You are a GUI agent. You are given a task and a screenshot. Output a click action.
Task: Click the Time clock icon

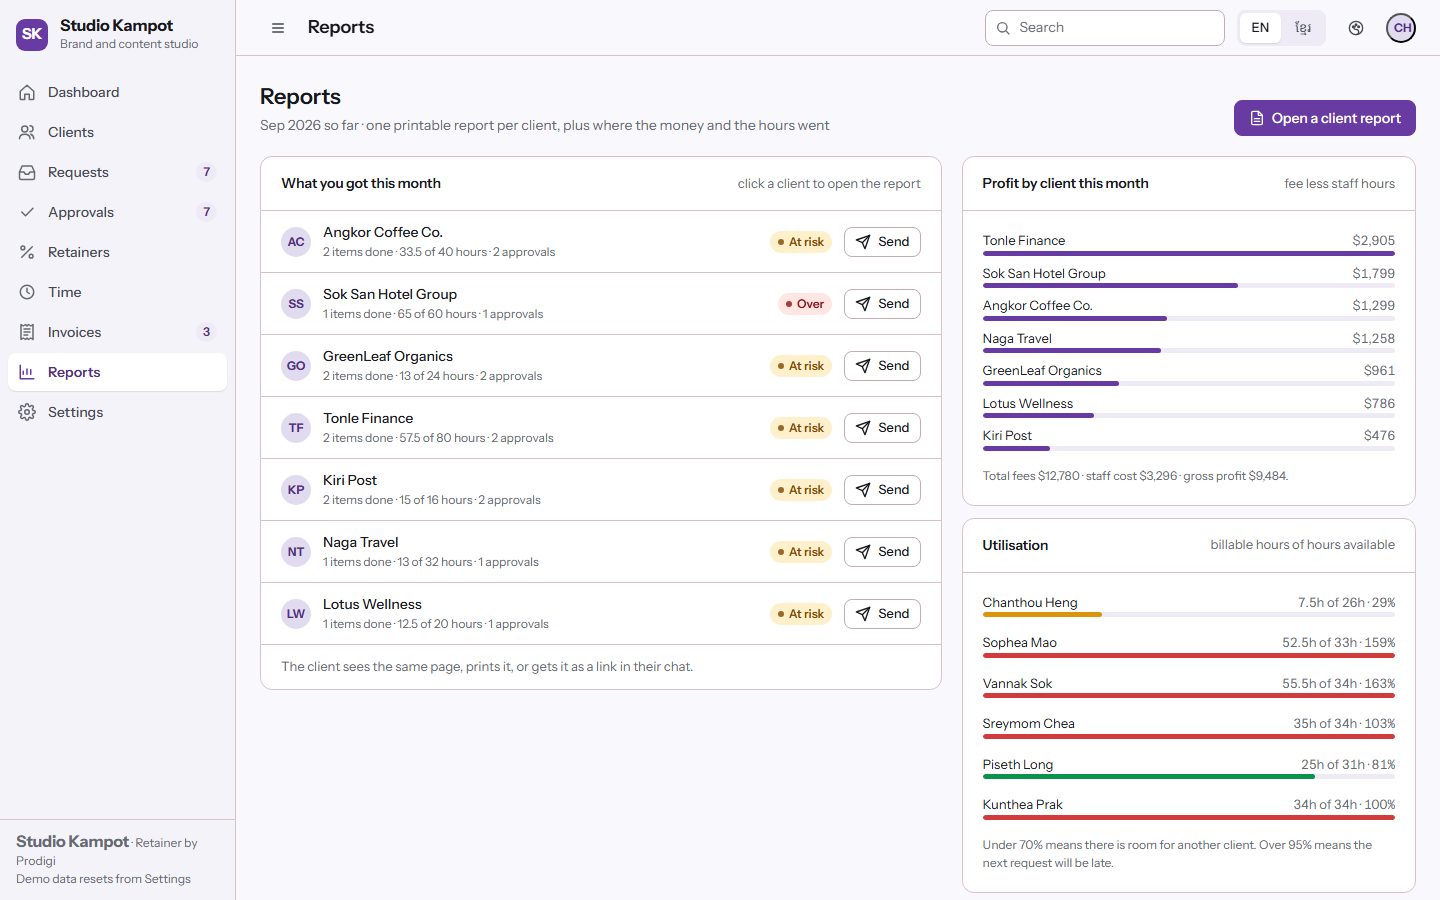tap(27, 292)
